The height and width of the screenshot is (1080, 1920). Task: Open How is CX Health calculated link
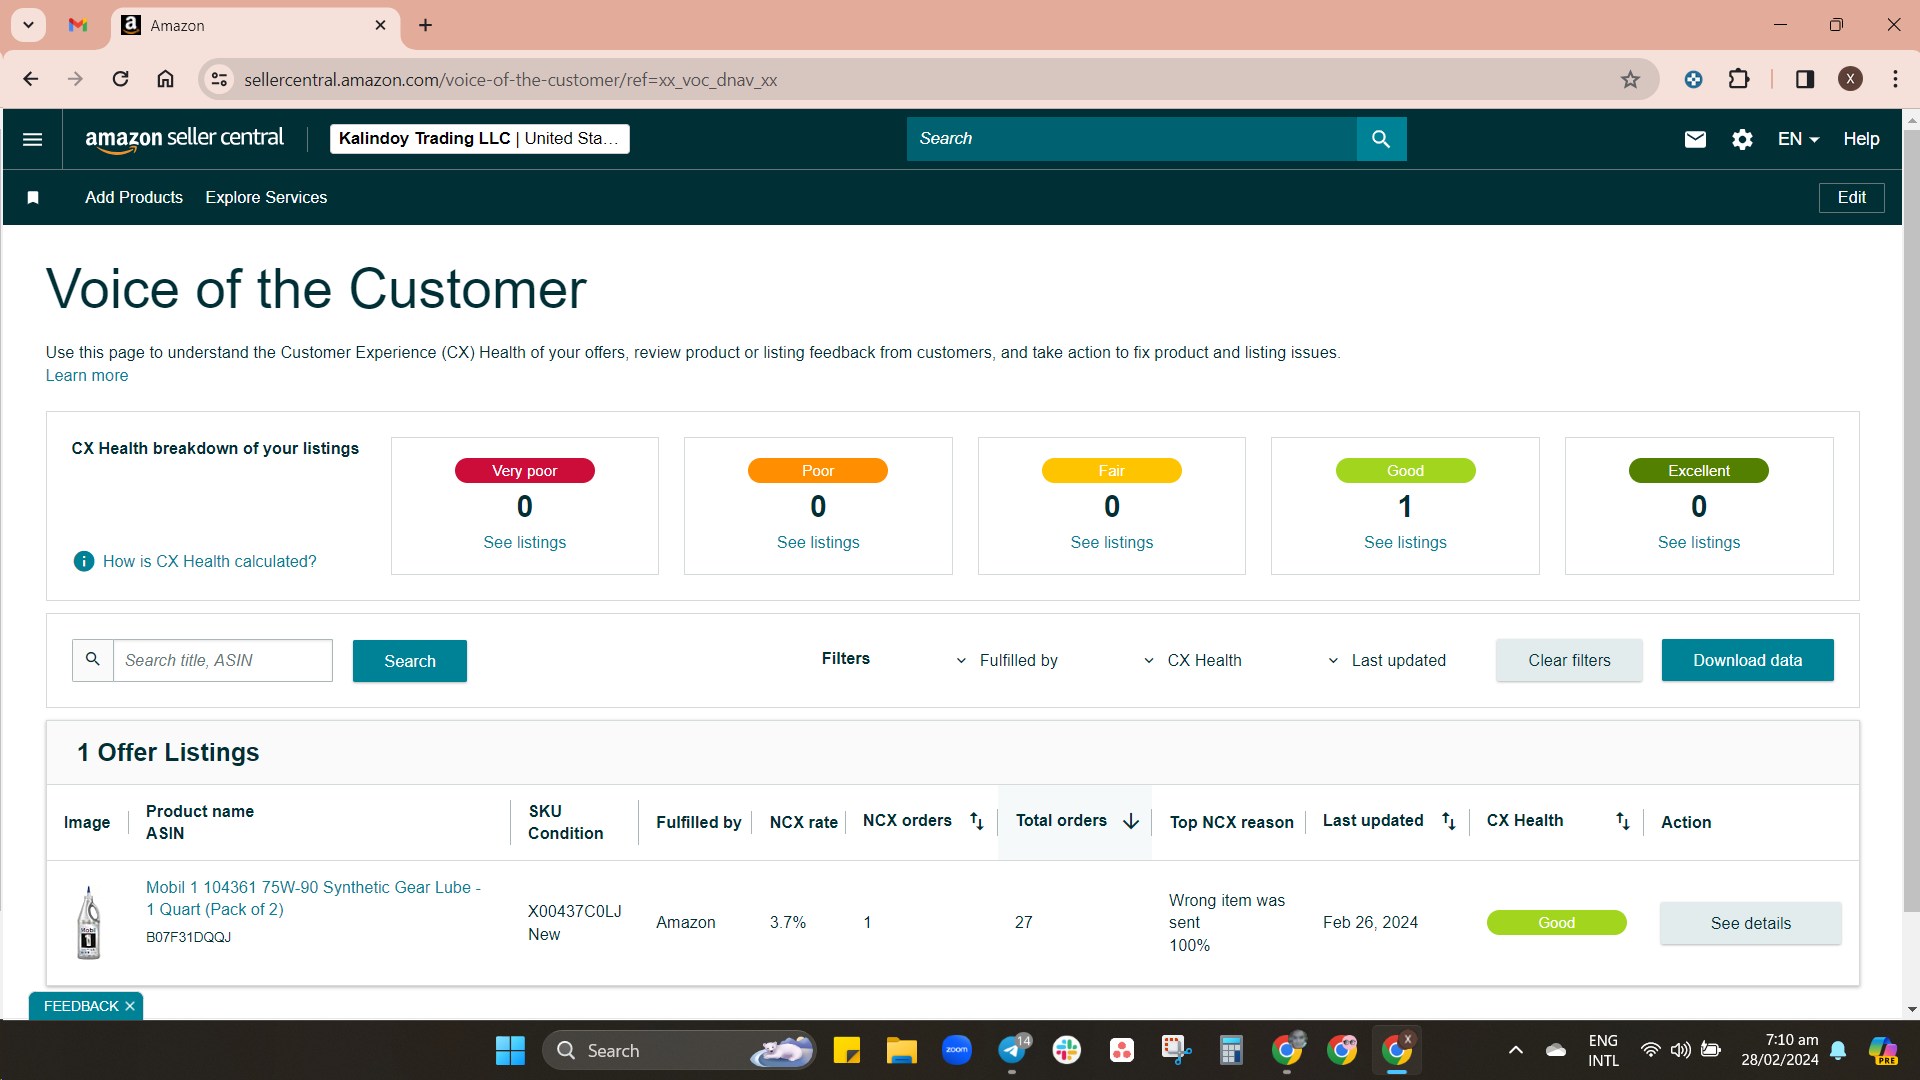click(209, 561)
